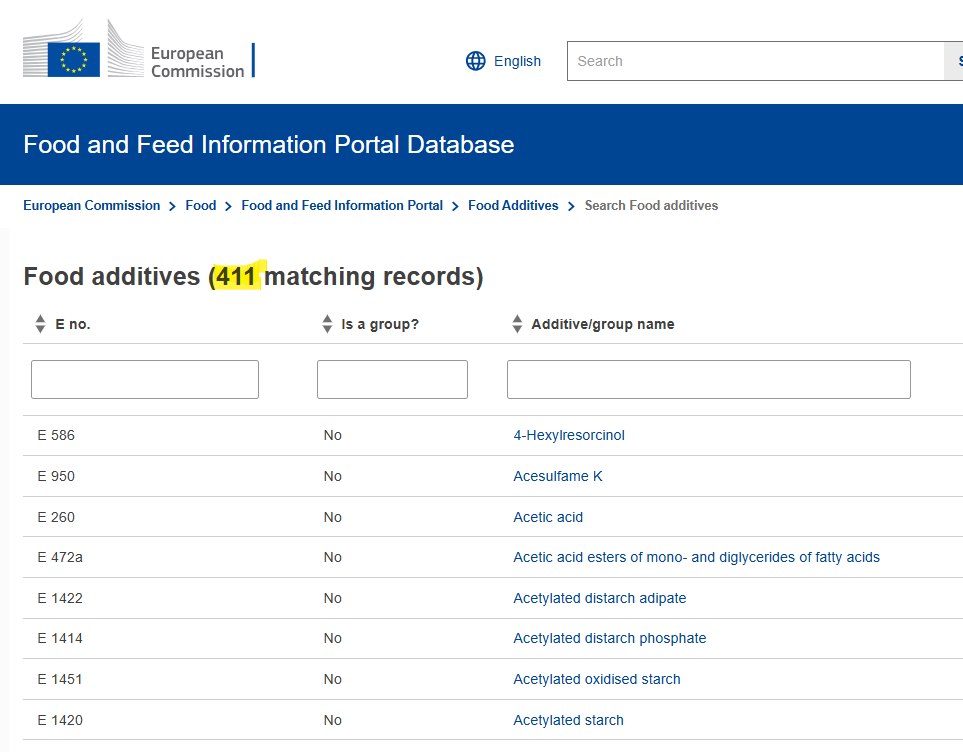Select the E 586 cell
This screenshot has width=963, height=752.
[56, 435]
